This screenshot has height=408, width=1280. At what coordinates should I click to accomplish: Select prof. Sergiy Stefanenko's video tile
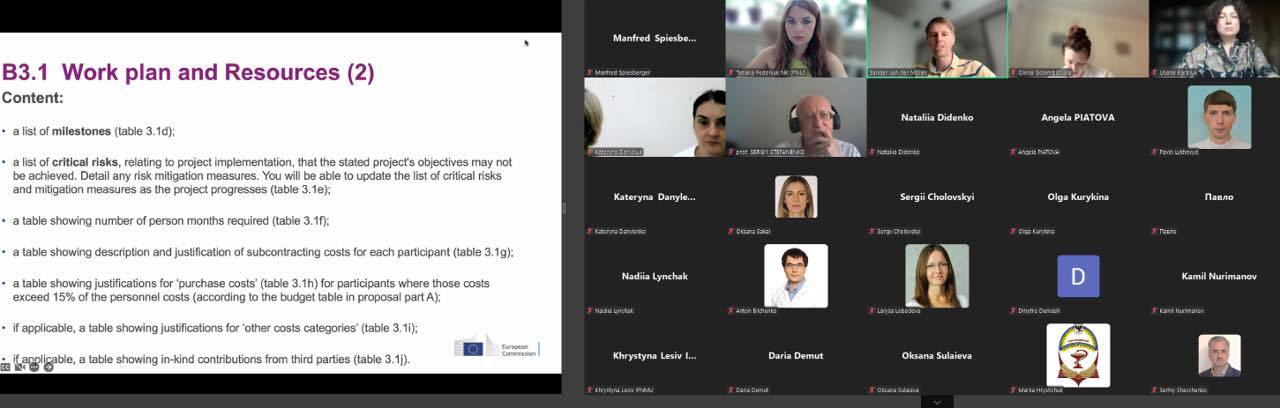[796, 117]
